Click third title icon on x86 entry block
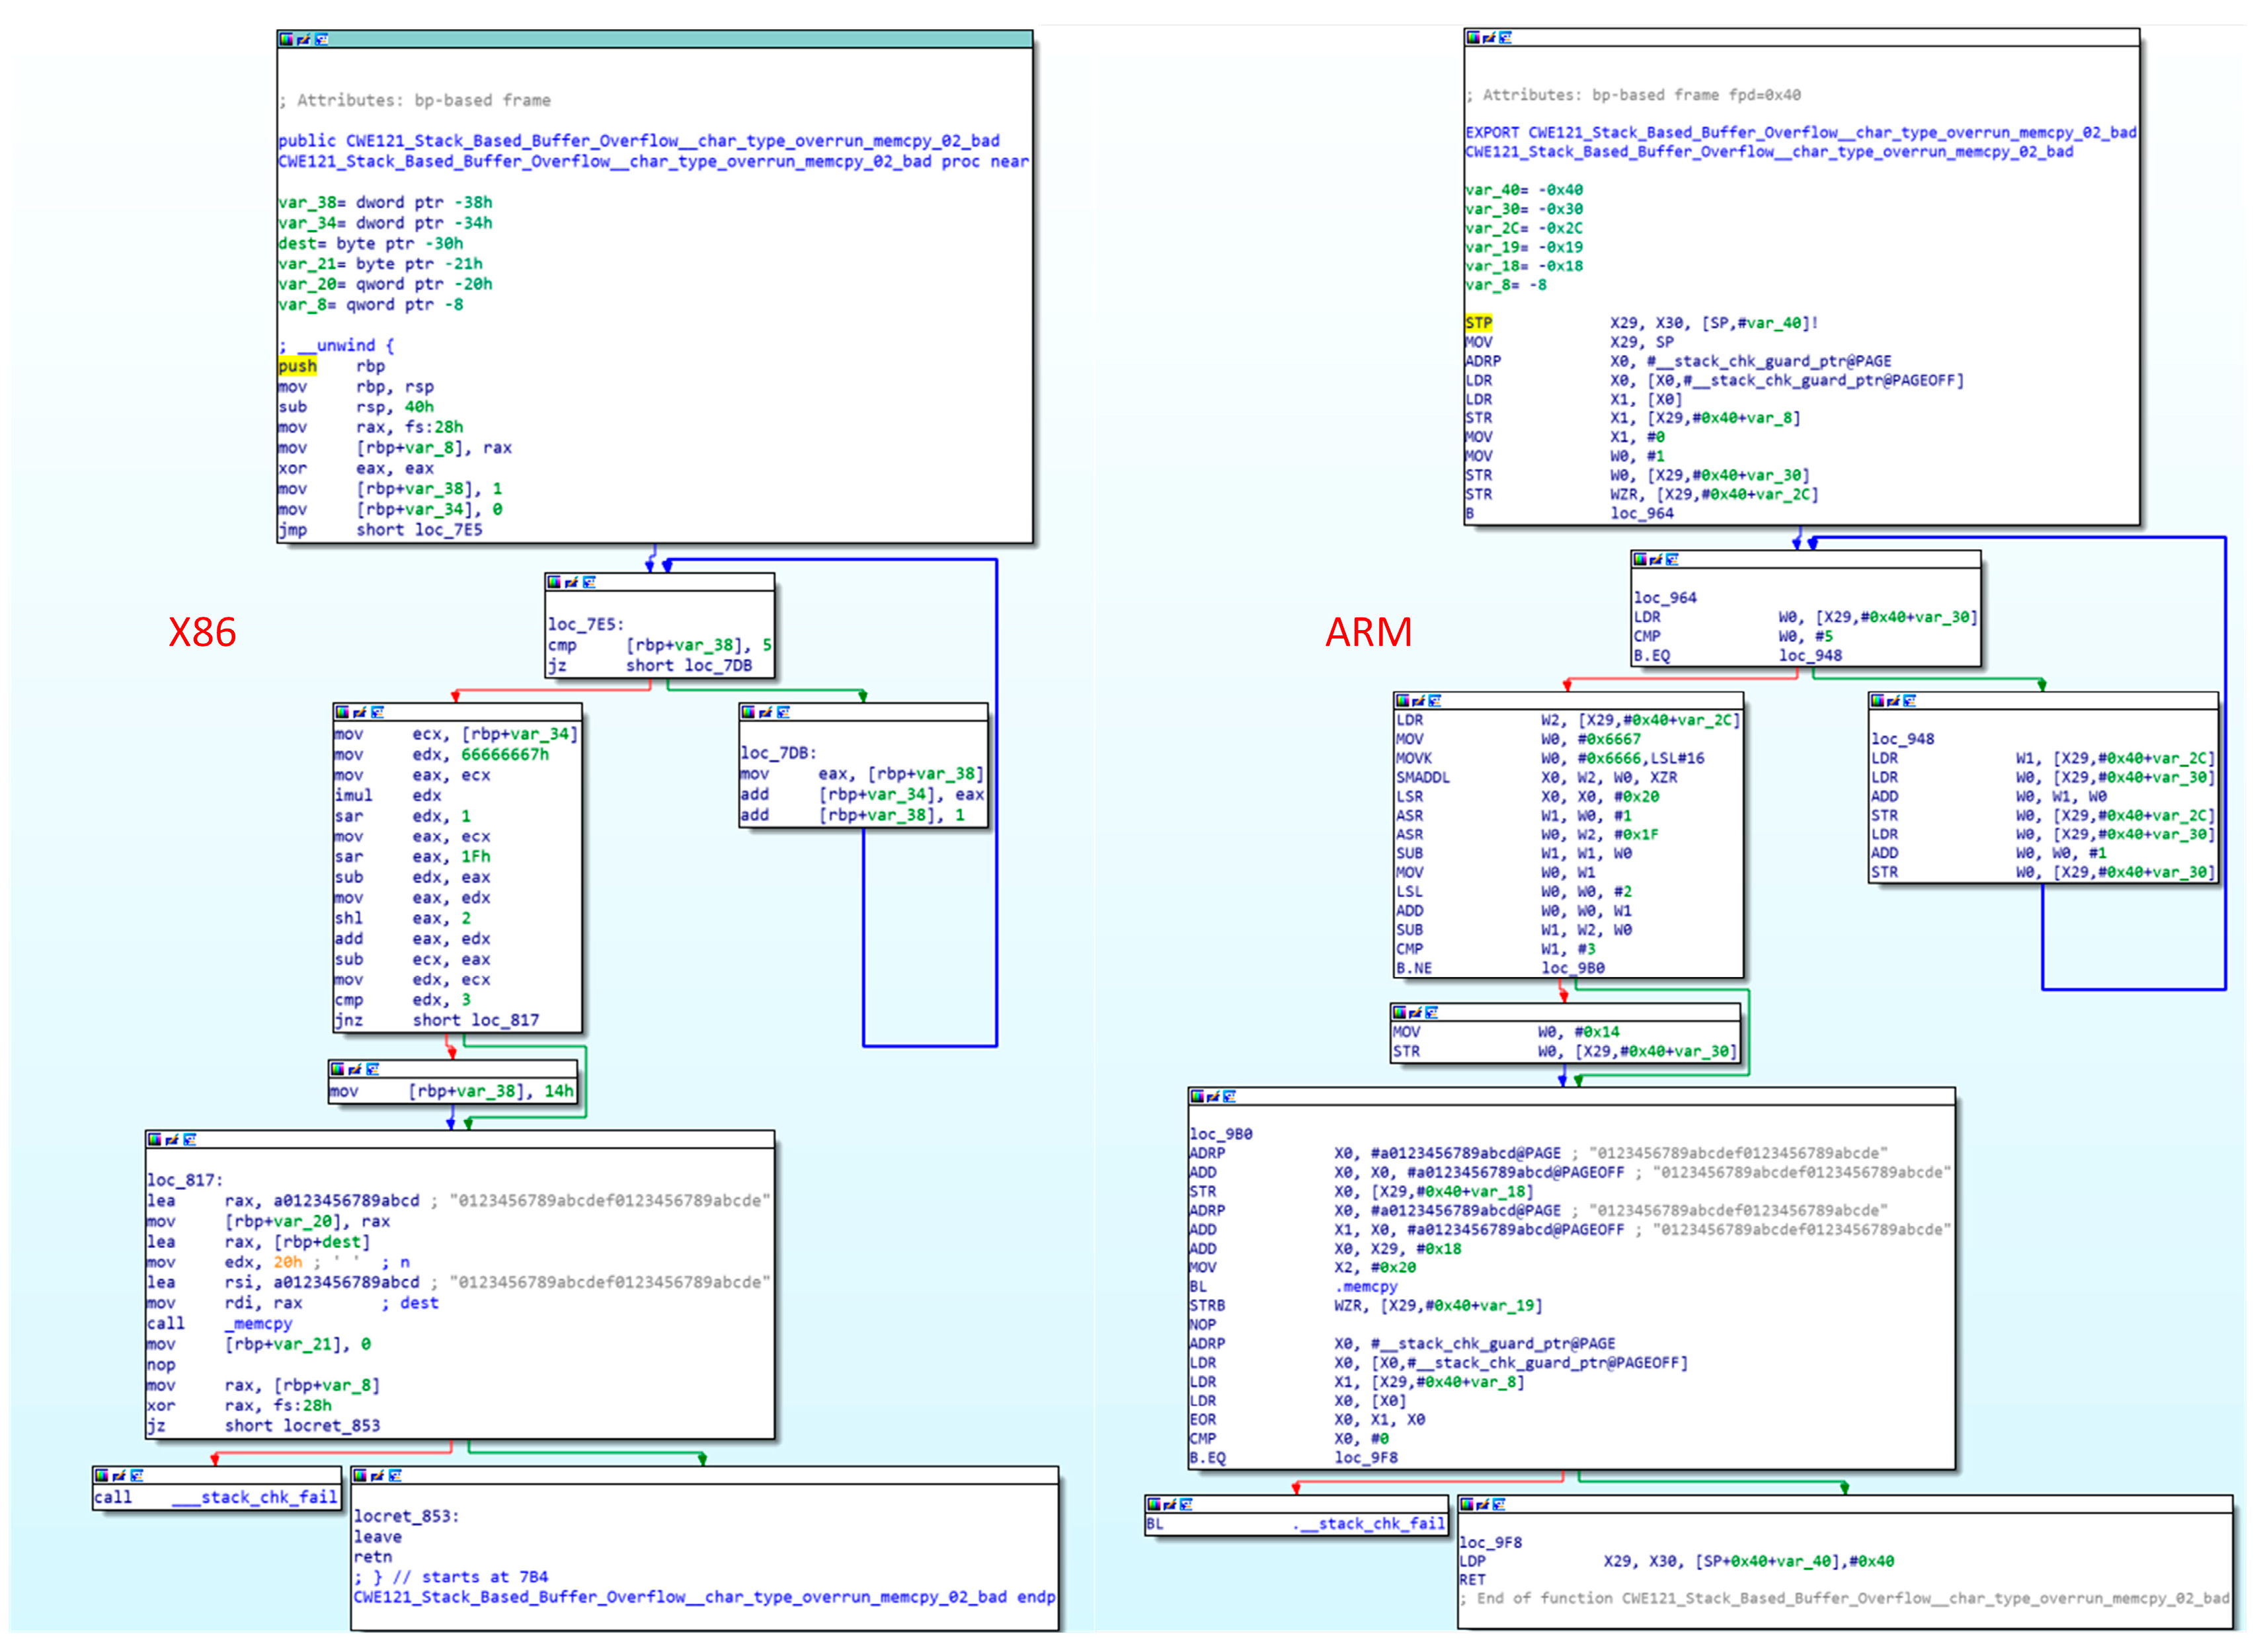Image resolution: width=2265 pixels, height=1652 pixels. pyautogui.click(x=321, y=39)
